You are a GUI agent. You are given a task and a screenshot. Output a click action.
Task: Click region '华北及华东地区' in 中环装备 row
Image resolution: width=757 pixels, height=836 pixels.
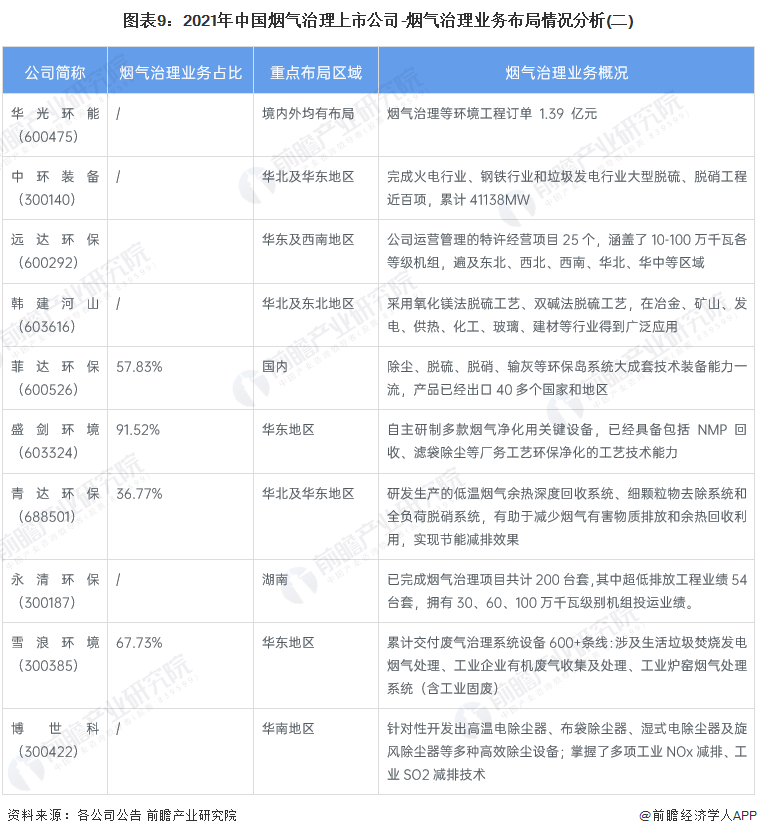(308, 176)
